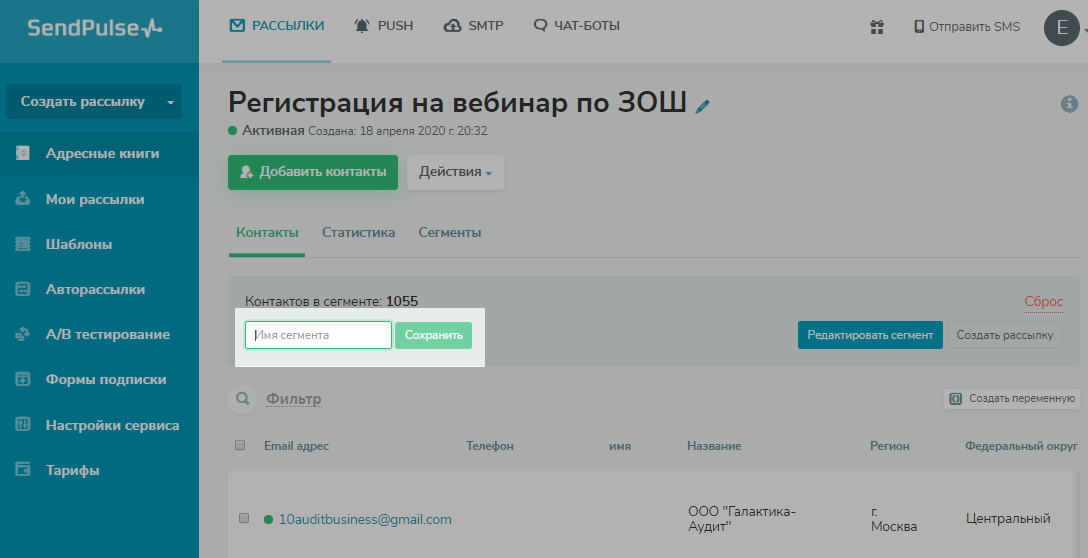Image resolution: width=1088 pixels, height=558 pixels.
Task: Click the имя column header
Action: pos(620,446)
